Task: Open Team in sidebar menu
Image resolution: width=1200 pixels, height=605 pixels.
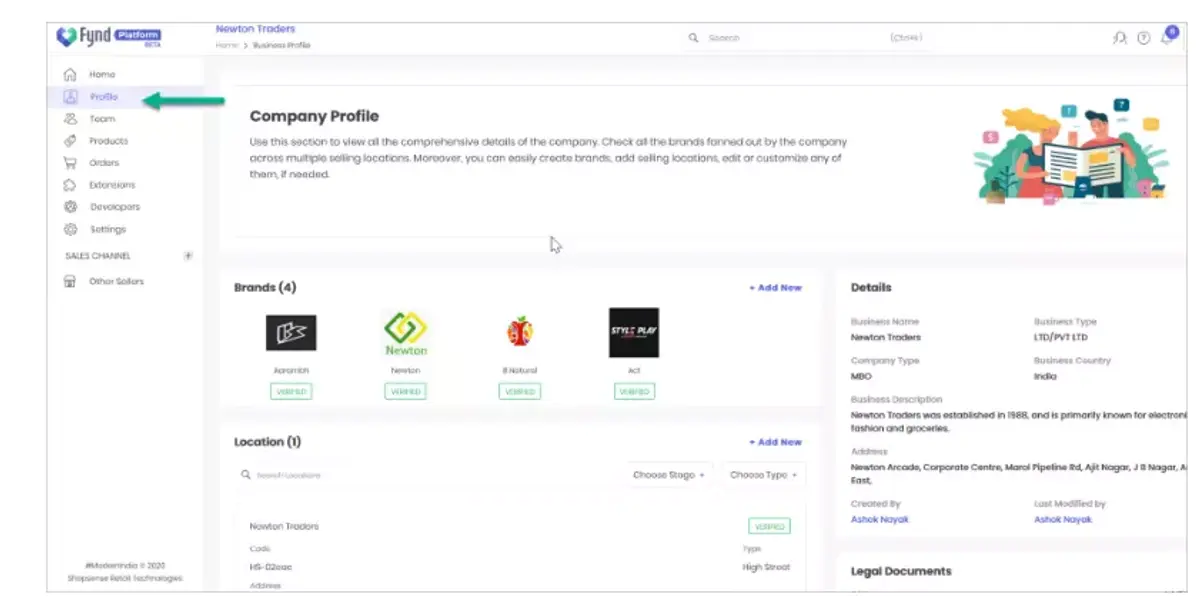Action: (x=102, y=119)
